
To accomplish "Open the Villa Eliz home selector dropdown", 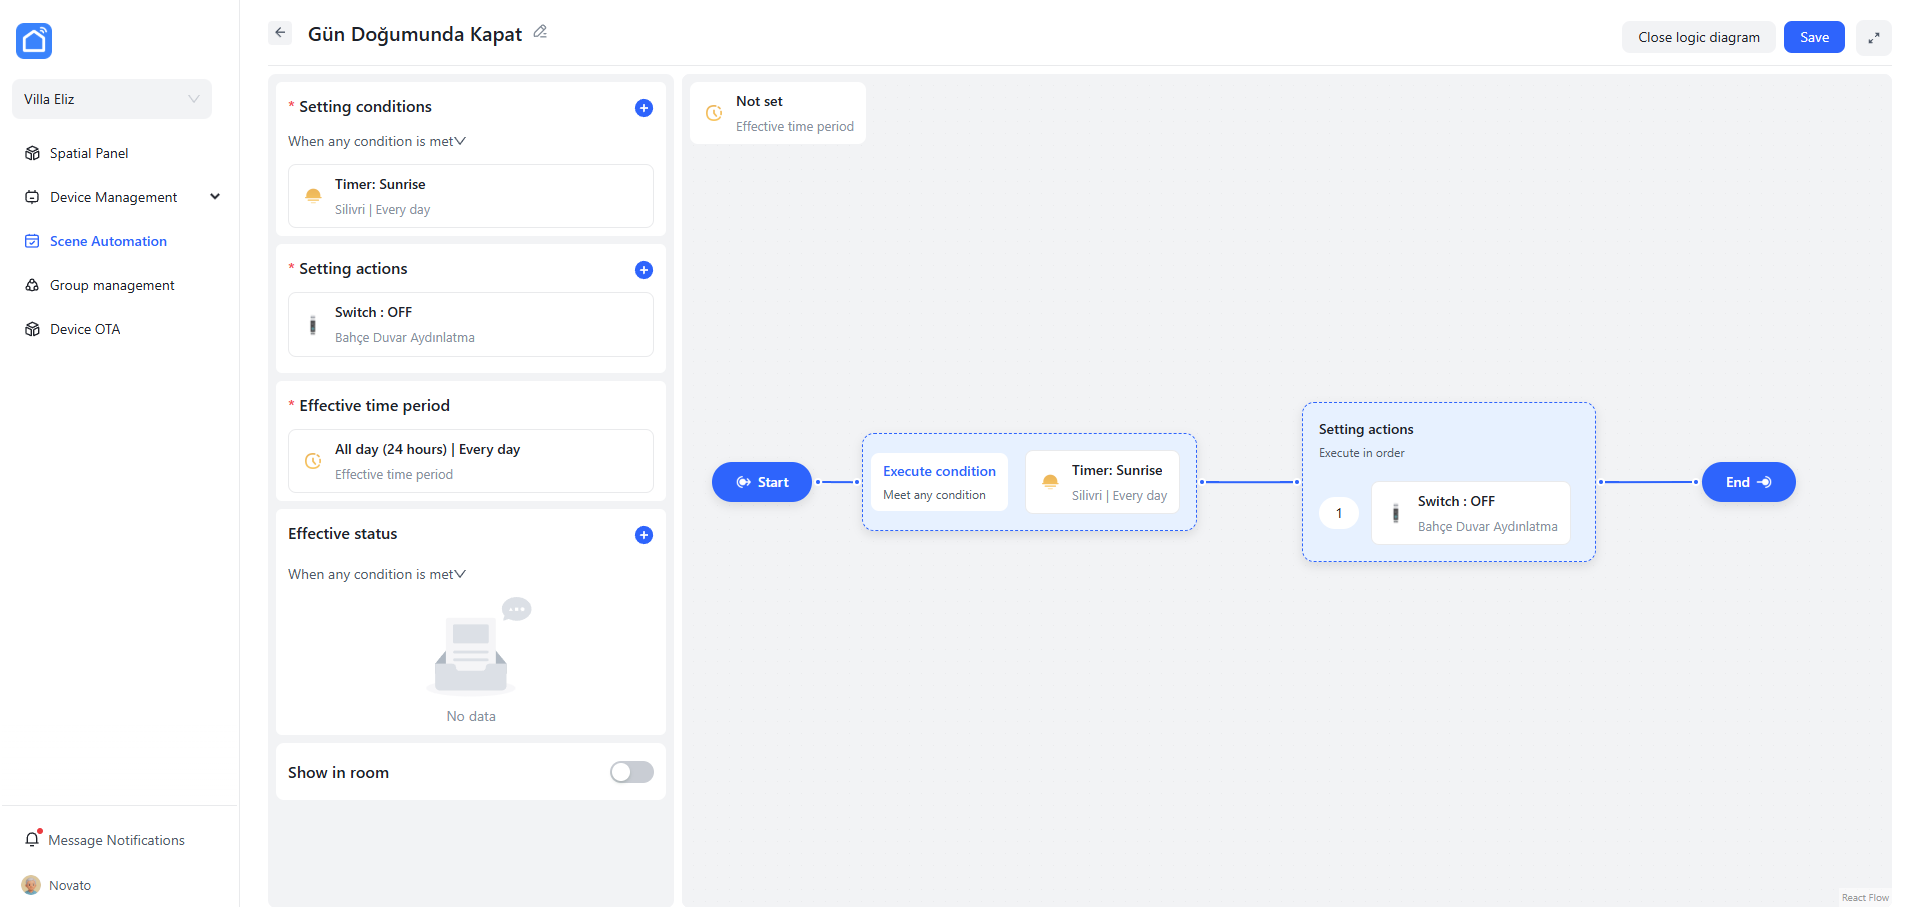I will (112, 99).
